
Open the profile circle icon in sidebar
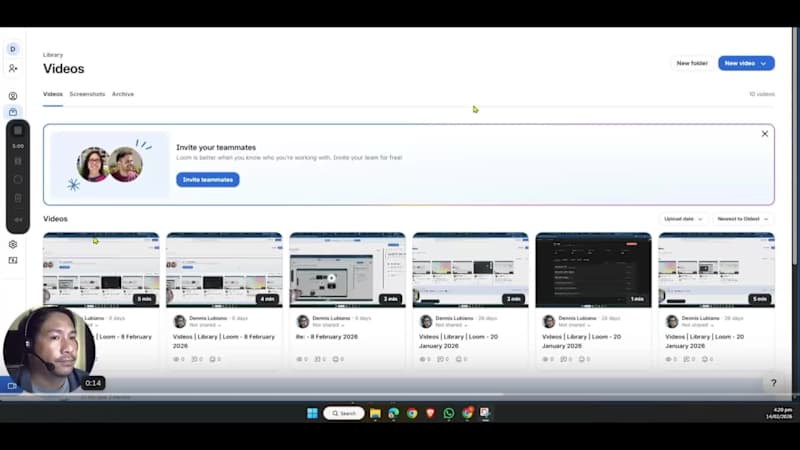(13, 96)
